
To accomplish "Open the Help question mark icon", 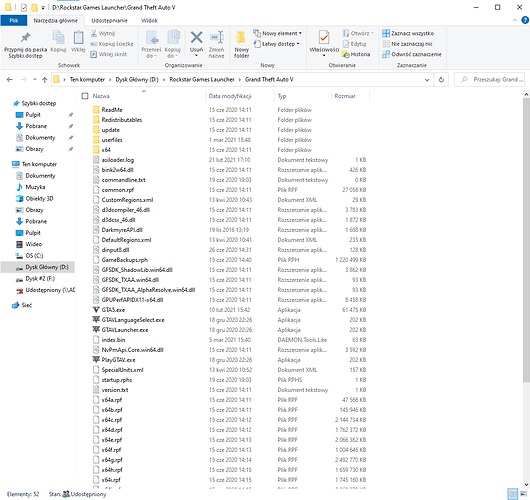I will coord(525,20).
